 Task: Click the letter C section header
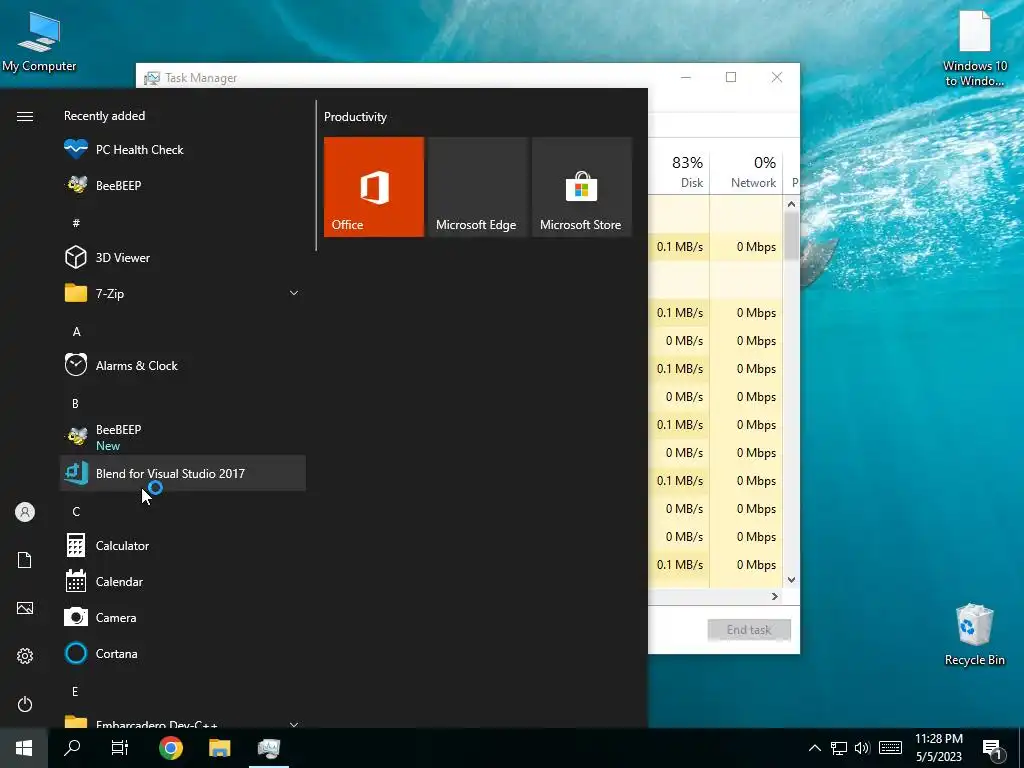(x=76, y=511)
